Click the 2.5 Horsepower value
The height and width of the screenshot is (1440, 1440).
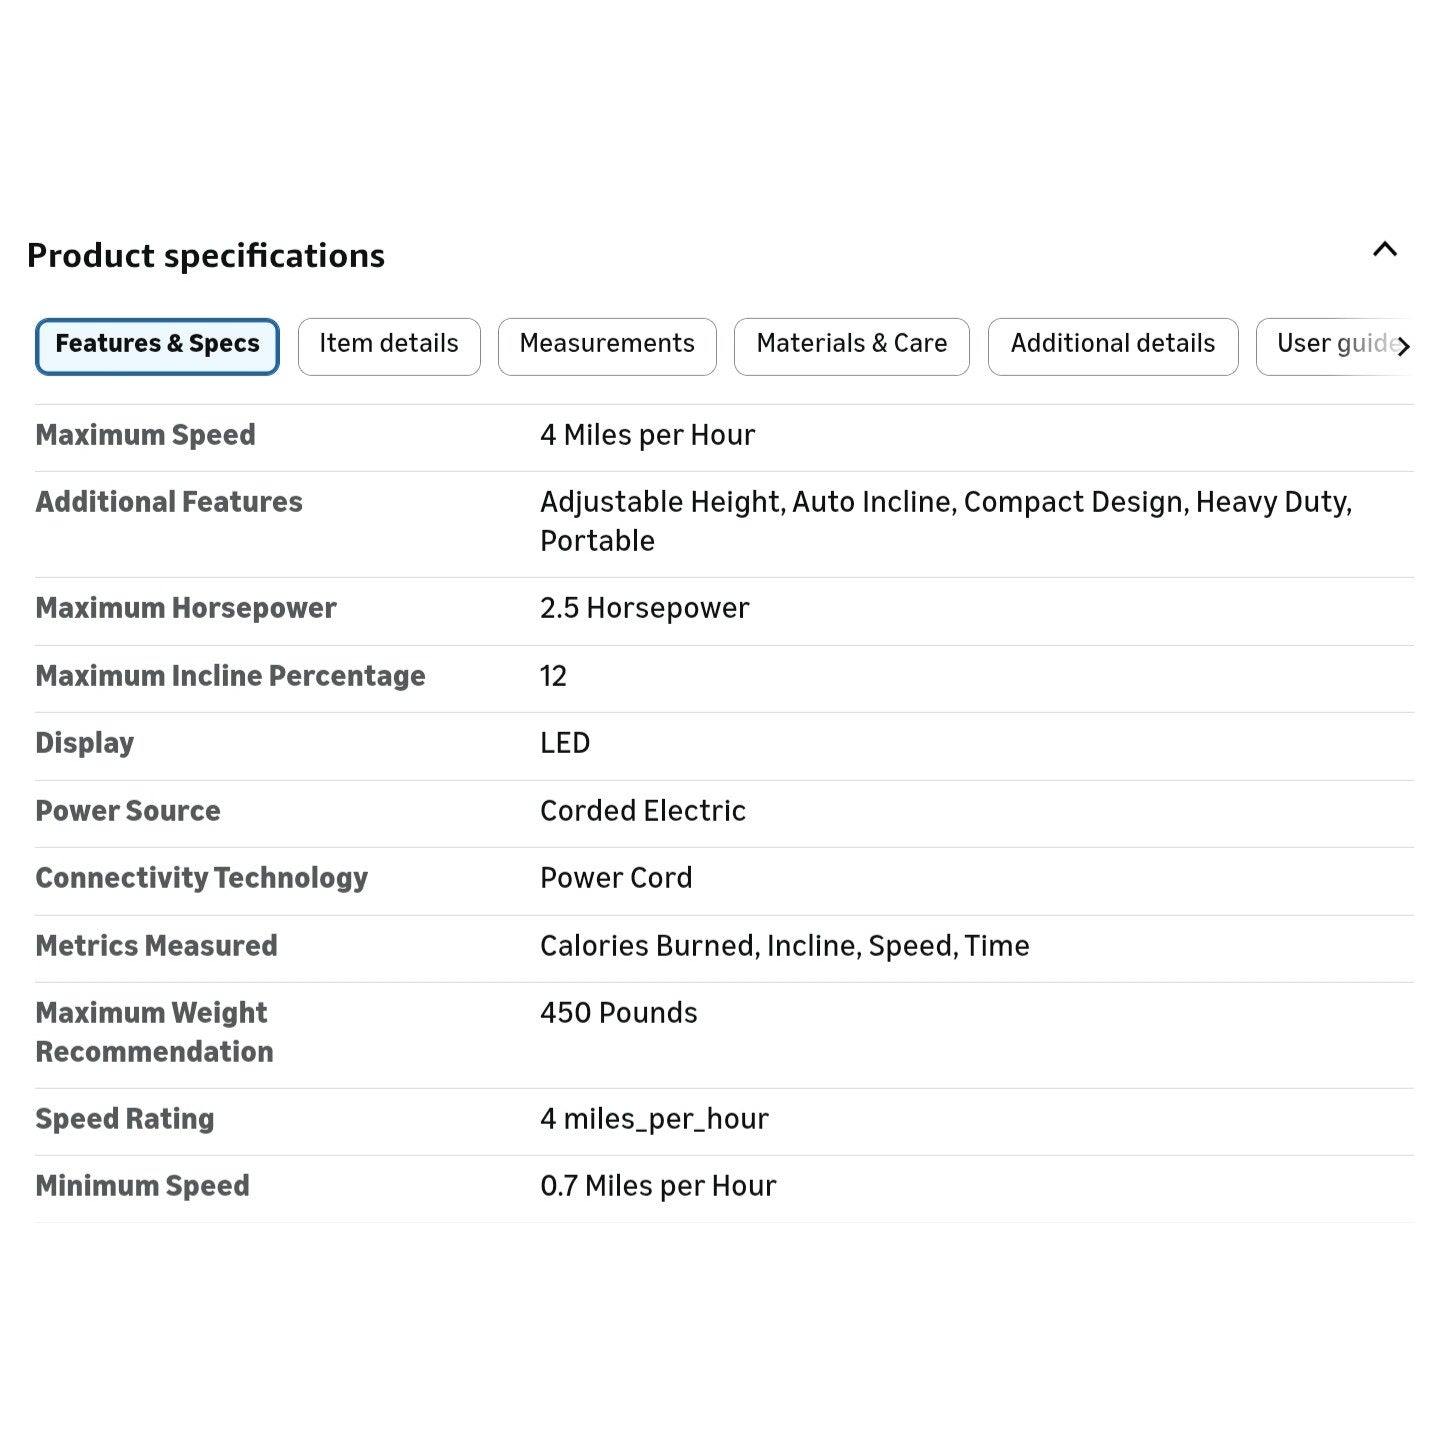[x=644, y=609]
